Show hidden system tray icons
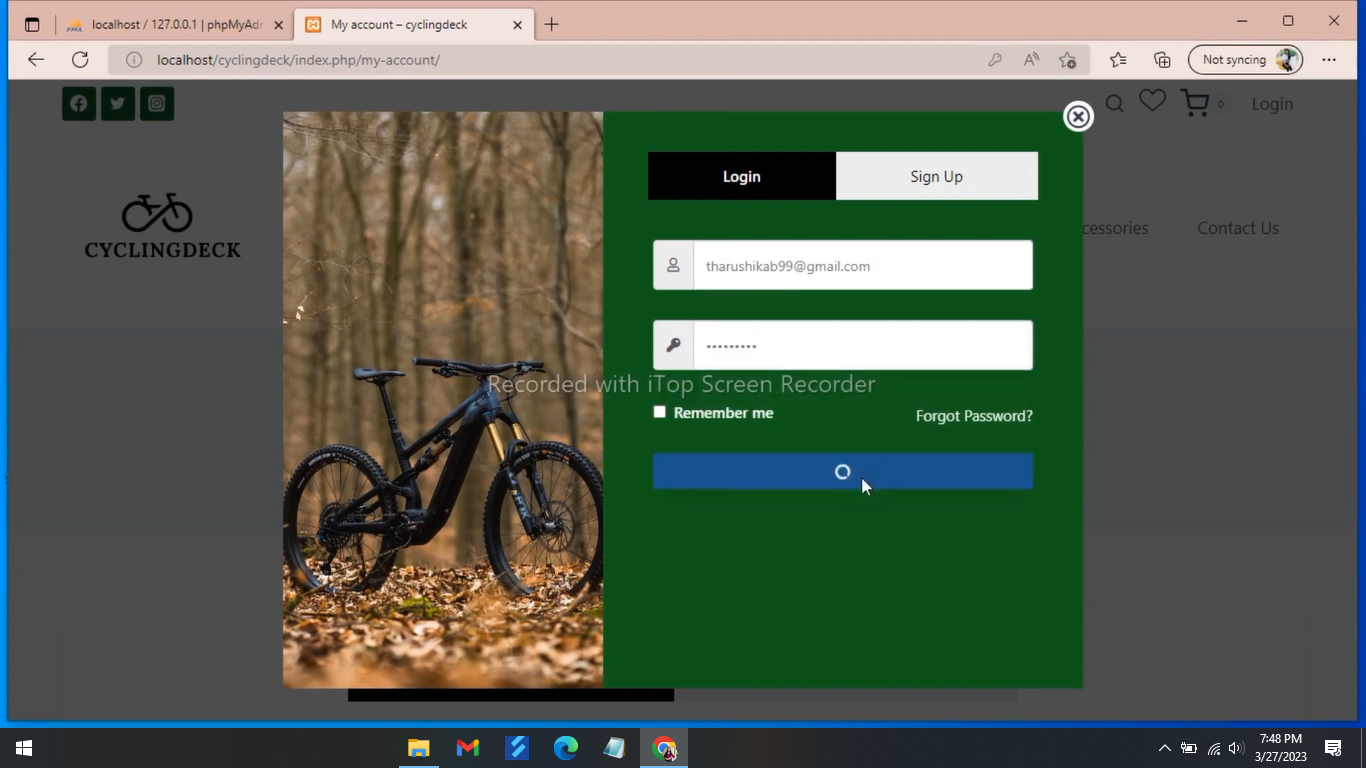Screen dimensions: 1366x768 (x=1164, y=748)
